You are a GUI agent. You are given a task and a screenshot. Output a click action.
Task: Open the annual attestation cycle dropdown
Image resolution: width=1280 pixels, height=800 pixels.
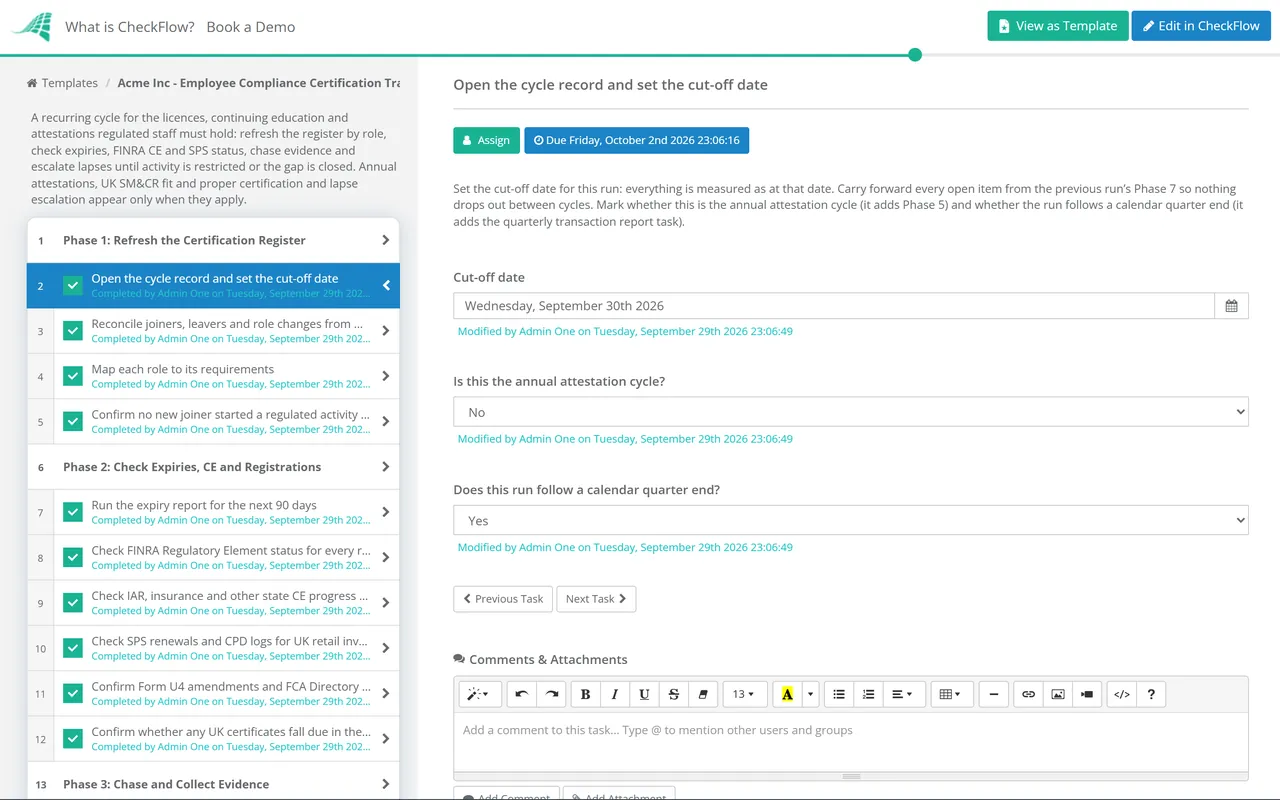pos(851,412)
